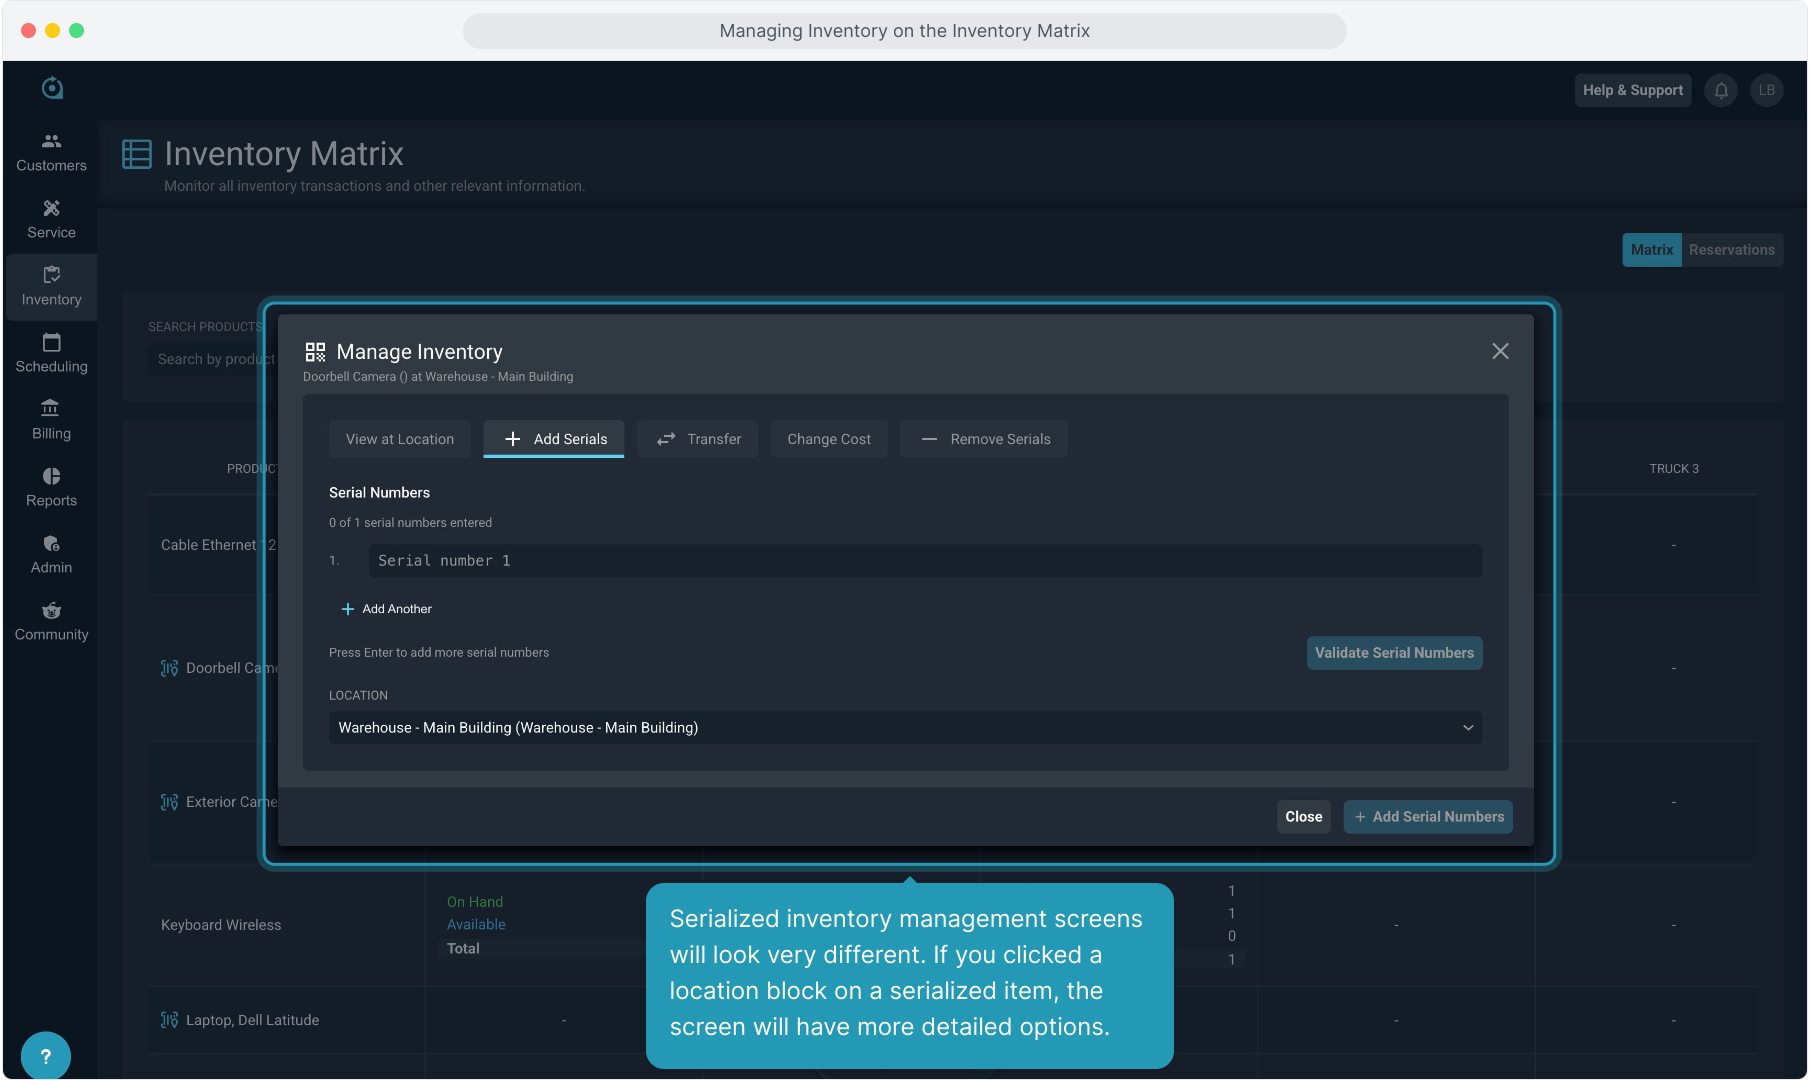The image size is (1810, 1080).
Task: Click Validate Serial Numbers button
Action: click(1393, 653)
